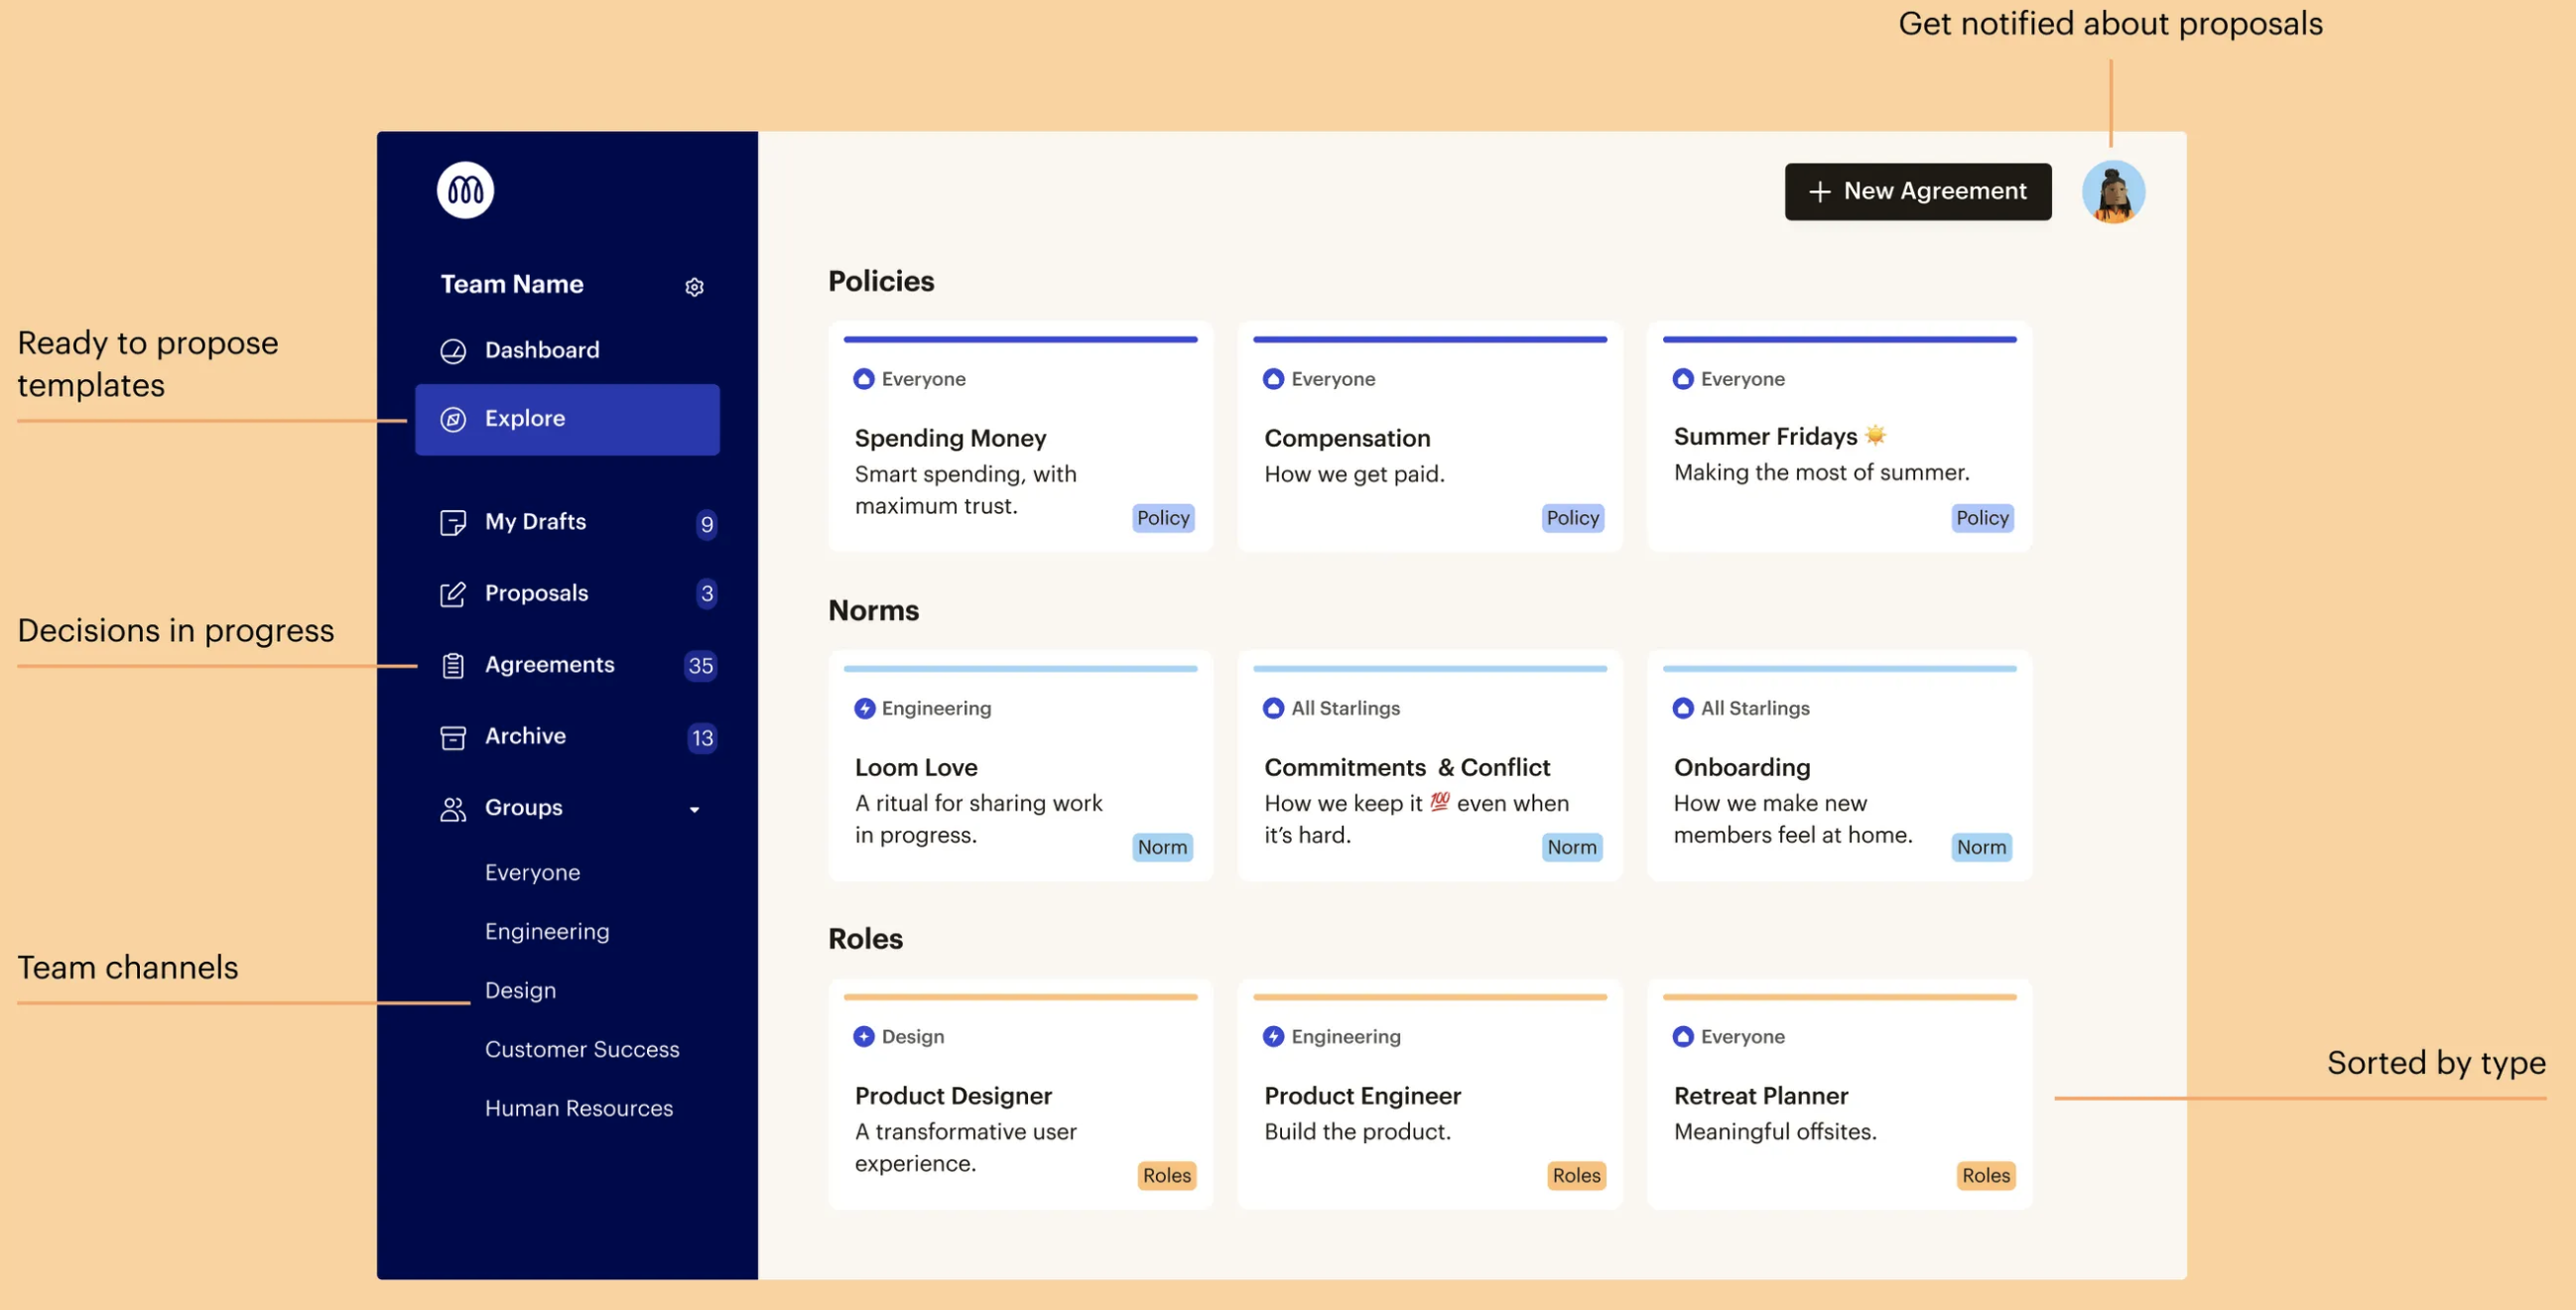Click the Agreements count badge 35
2576x1310 pixels.
pos(700,666)
